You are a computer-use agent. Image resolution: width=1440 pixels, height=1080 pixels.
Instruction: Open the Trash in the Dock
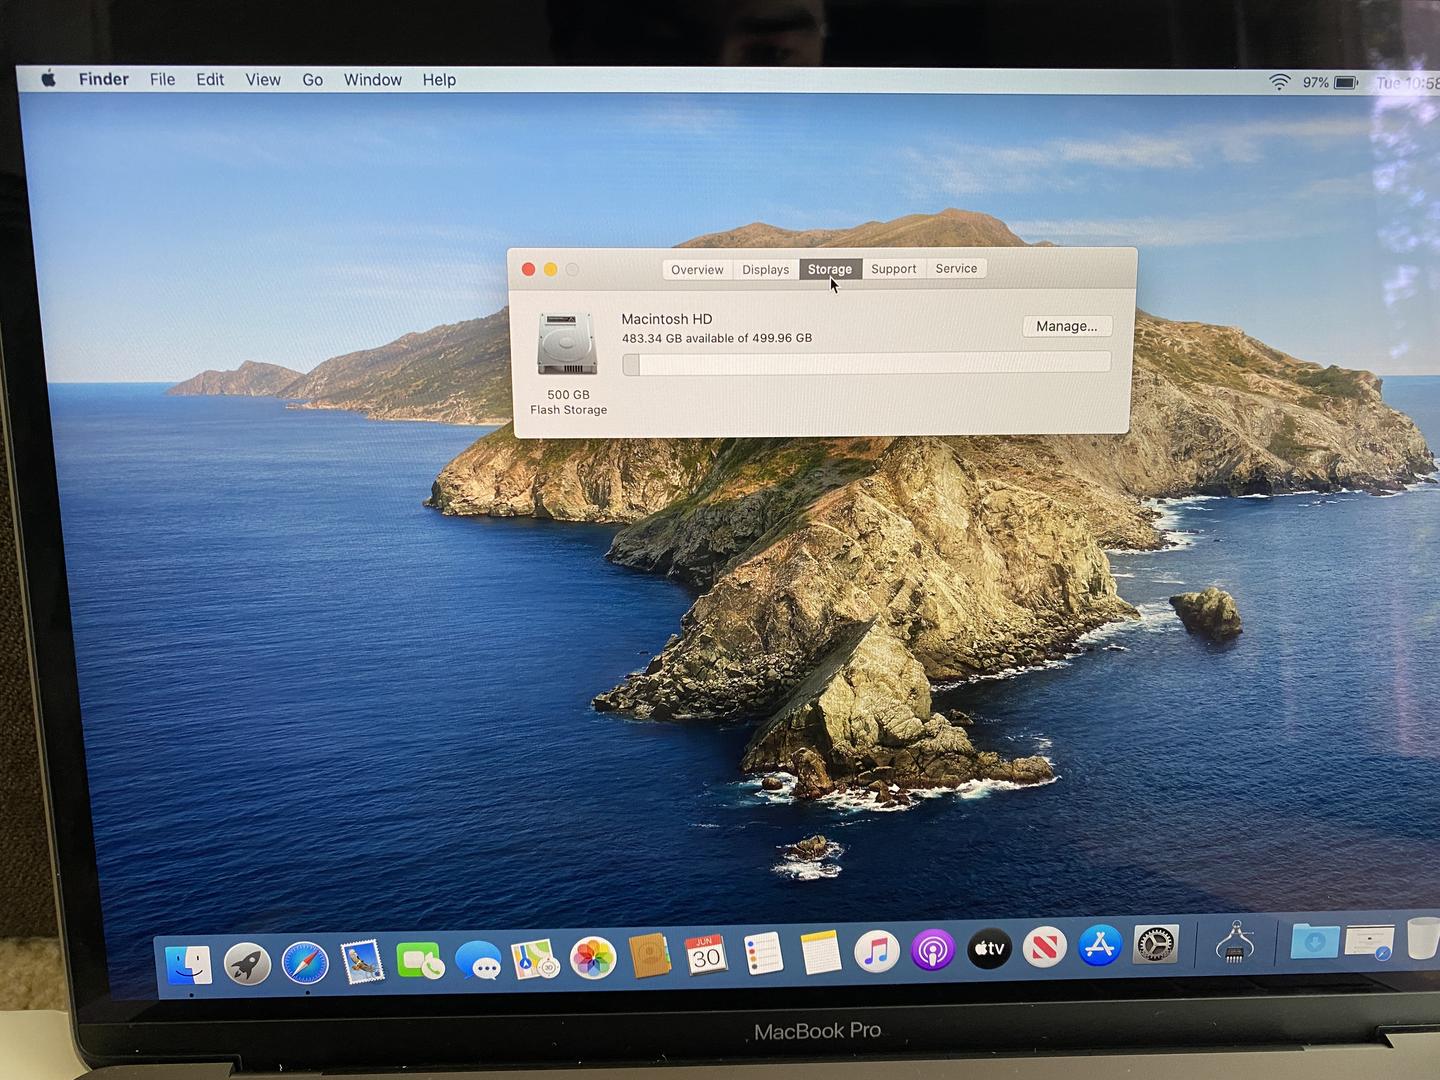coord(1423,937)
